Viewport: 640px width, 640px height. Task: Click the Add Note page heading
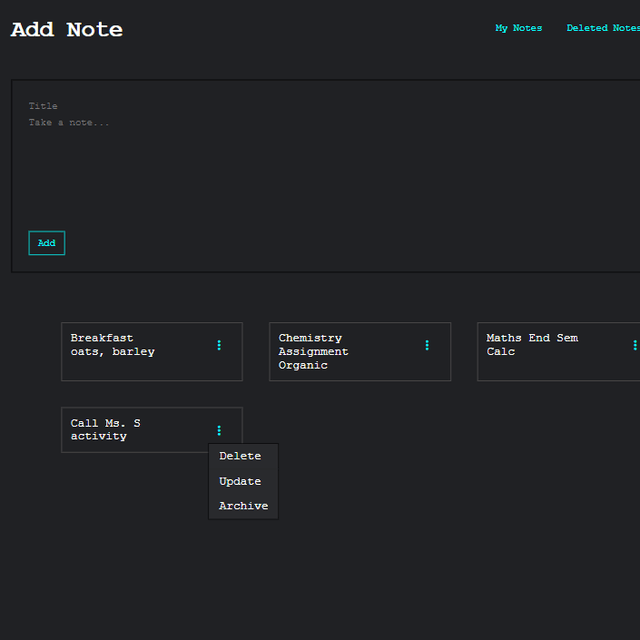pyautogui.click(x=67, y=30)
